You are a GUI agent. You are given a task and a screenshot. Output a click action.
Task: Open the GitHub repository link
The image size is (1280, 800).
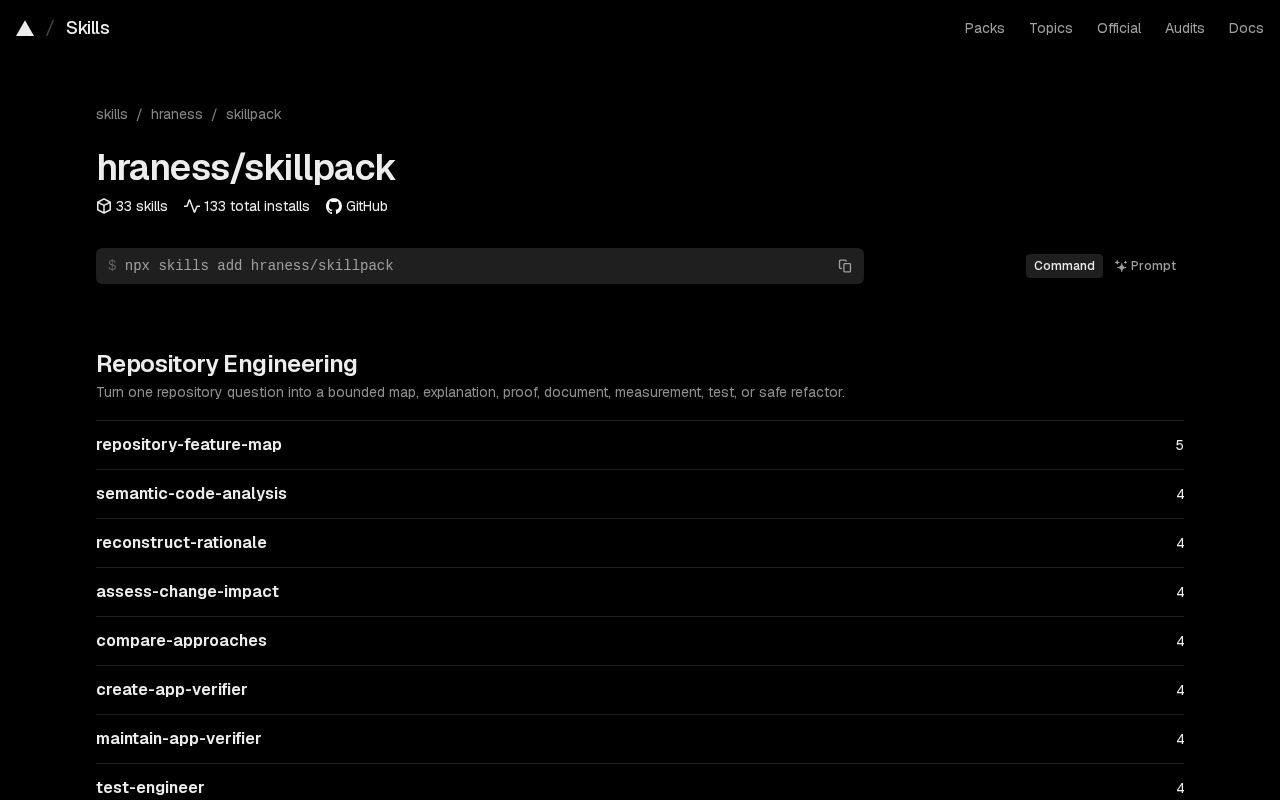357,206
